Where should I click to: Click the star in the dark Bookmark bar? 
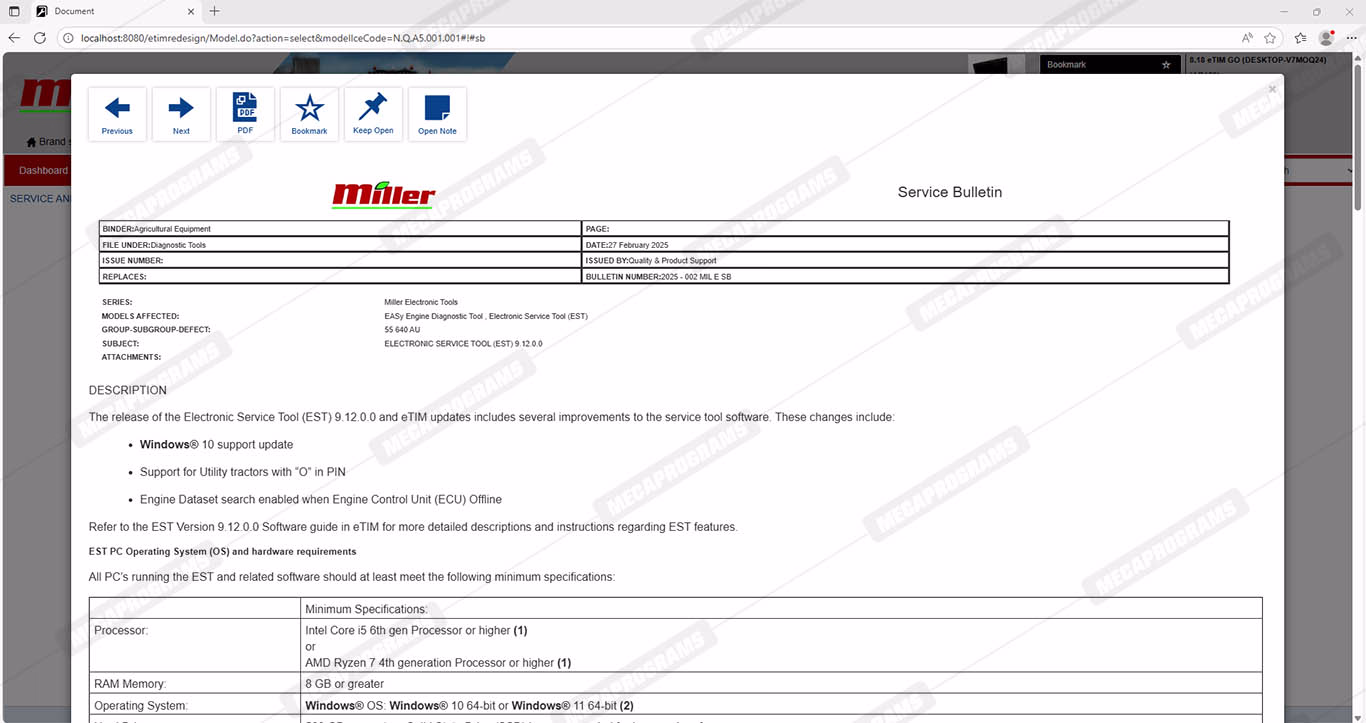point(1166,65)
